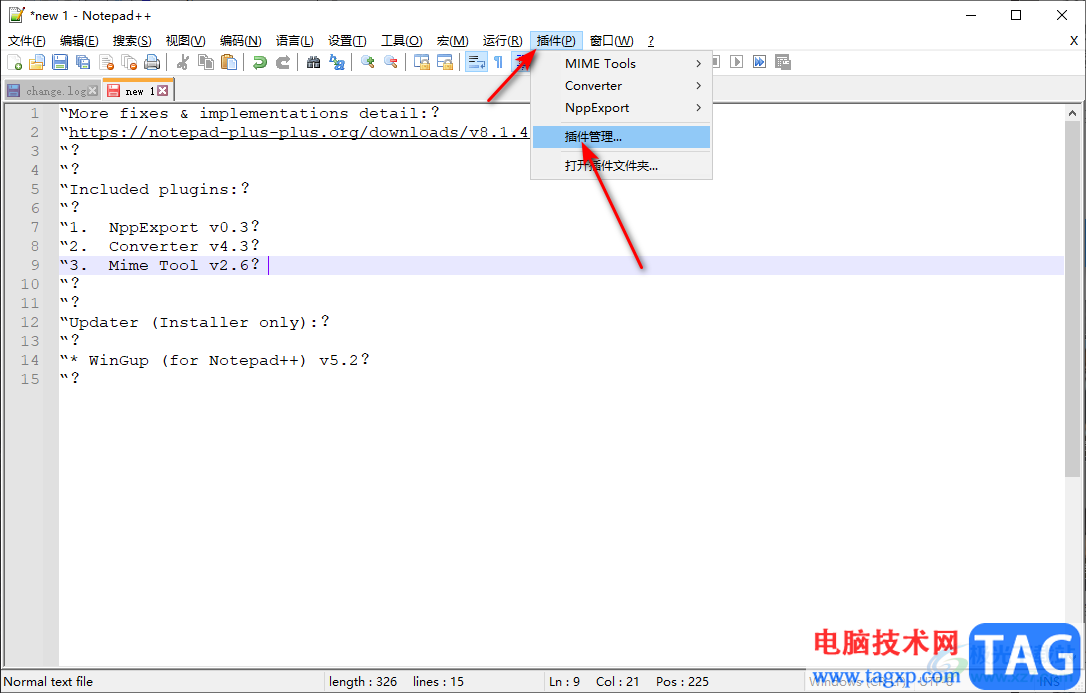Open the 运行(R) menu
1086x693 pixels.
(x=502, y=41)
